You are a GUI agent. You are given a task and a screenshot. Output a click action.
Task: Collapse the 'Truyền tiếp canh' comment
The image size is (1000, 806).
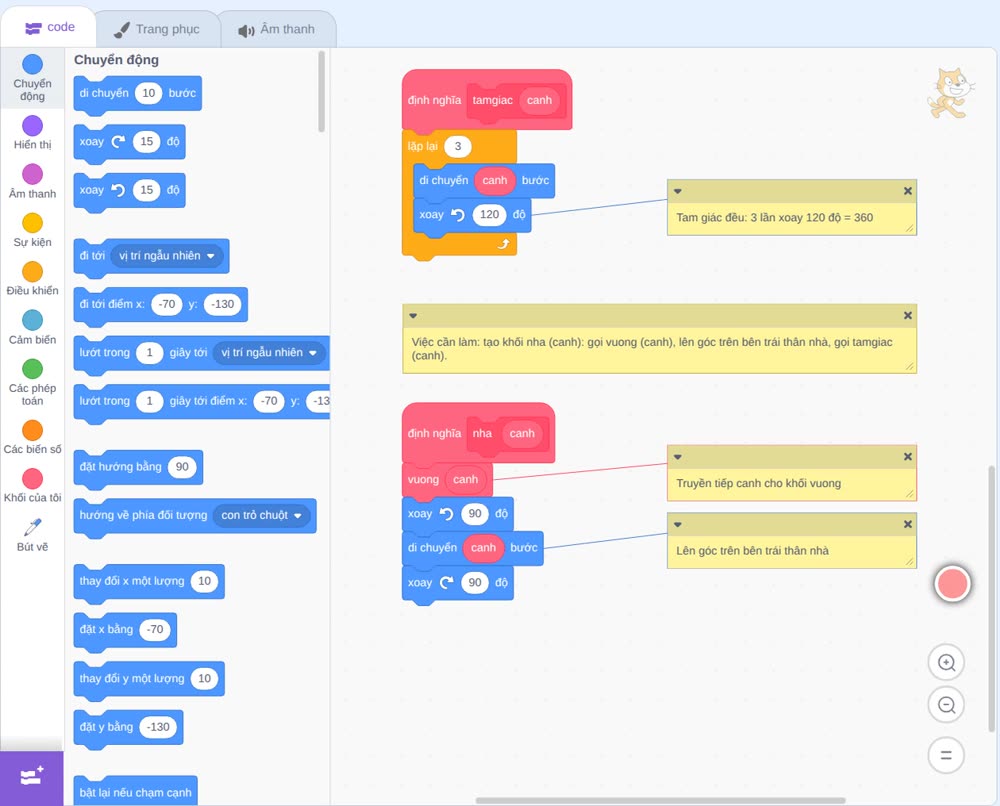click(x=678, y=457)
